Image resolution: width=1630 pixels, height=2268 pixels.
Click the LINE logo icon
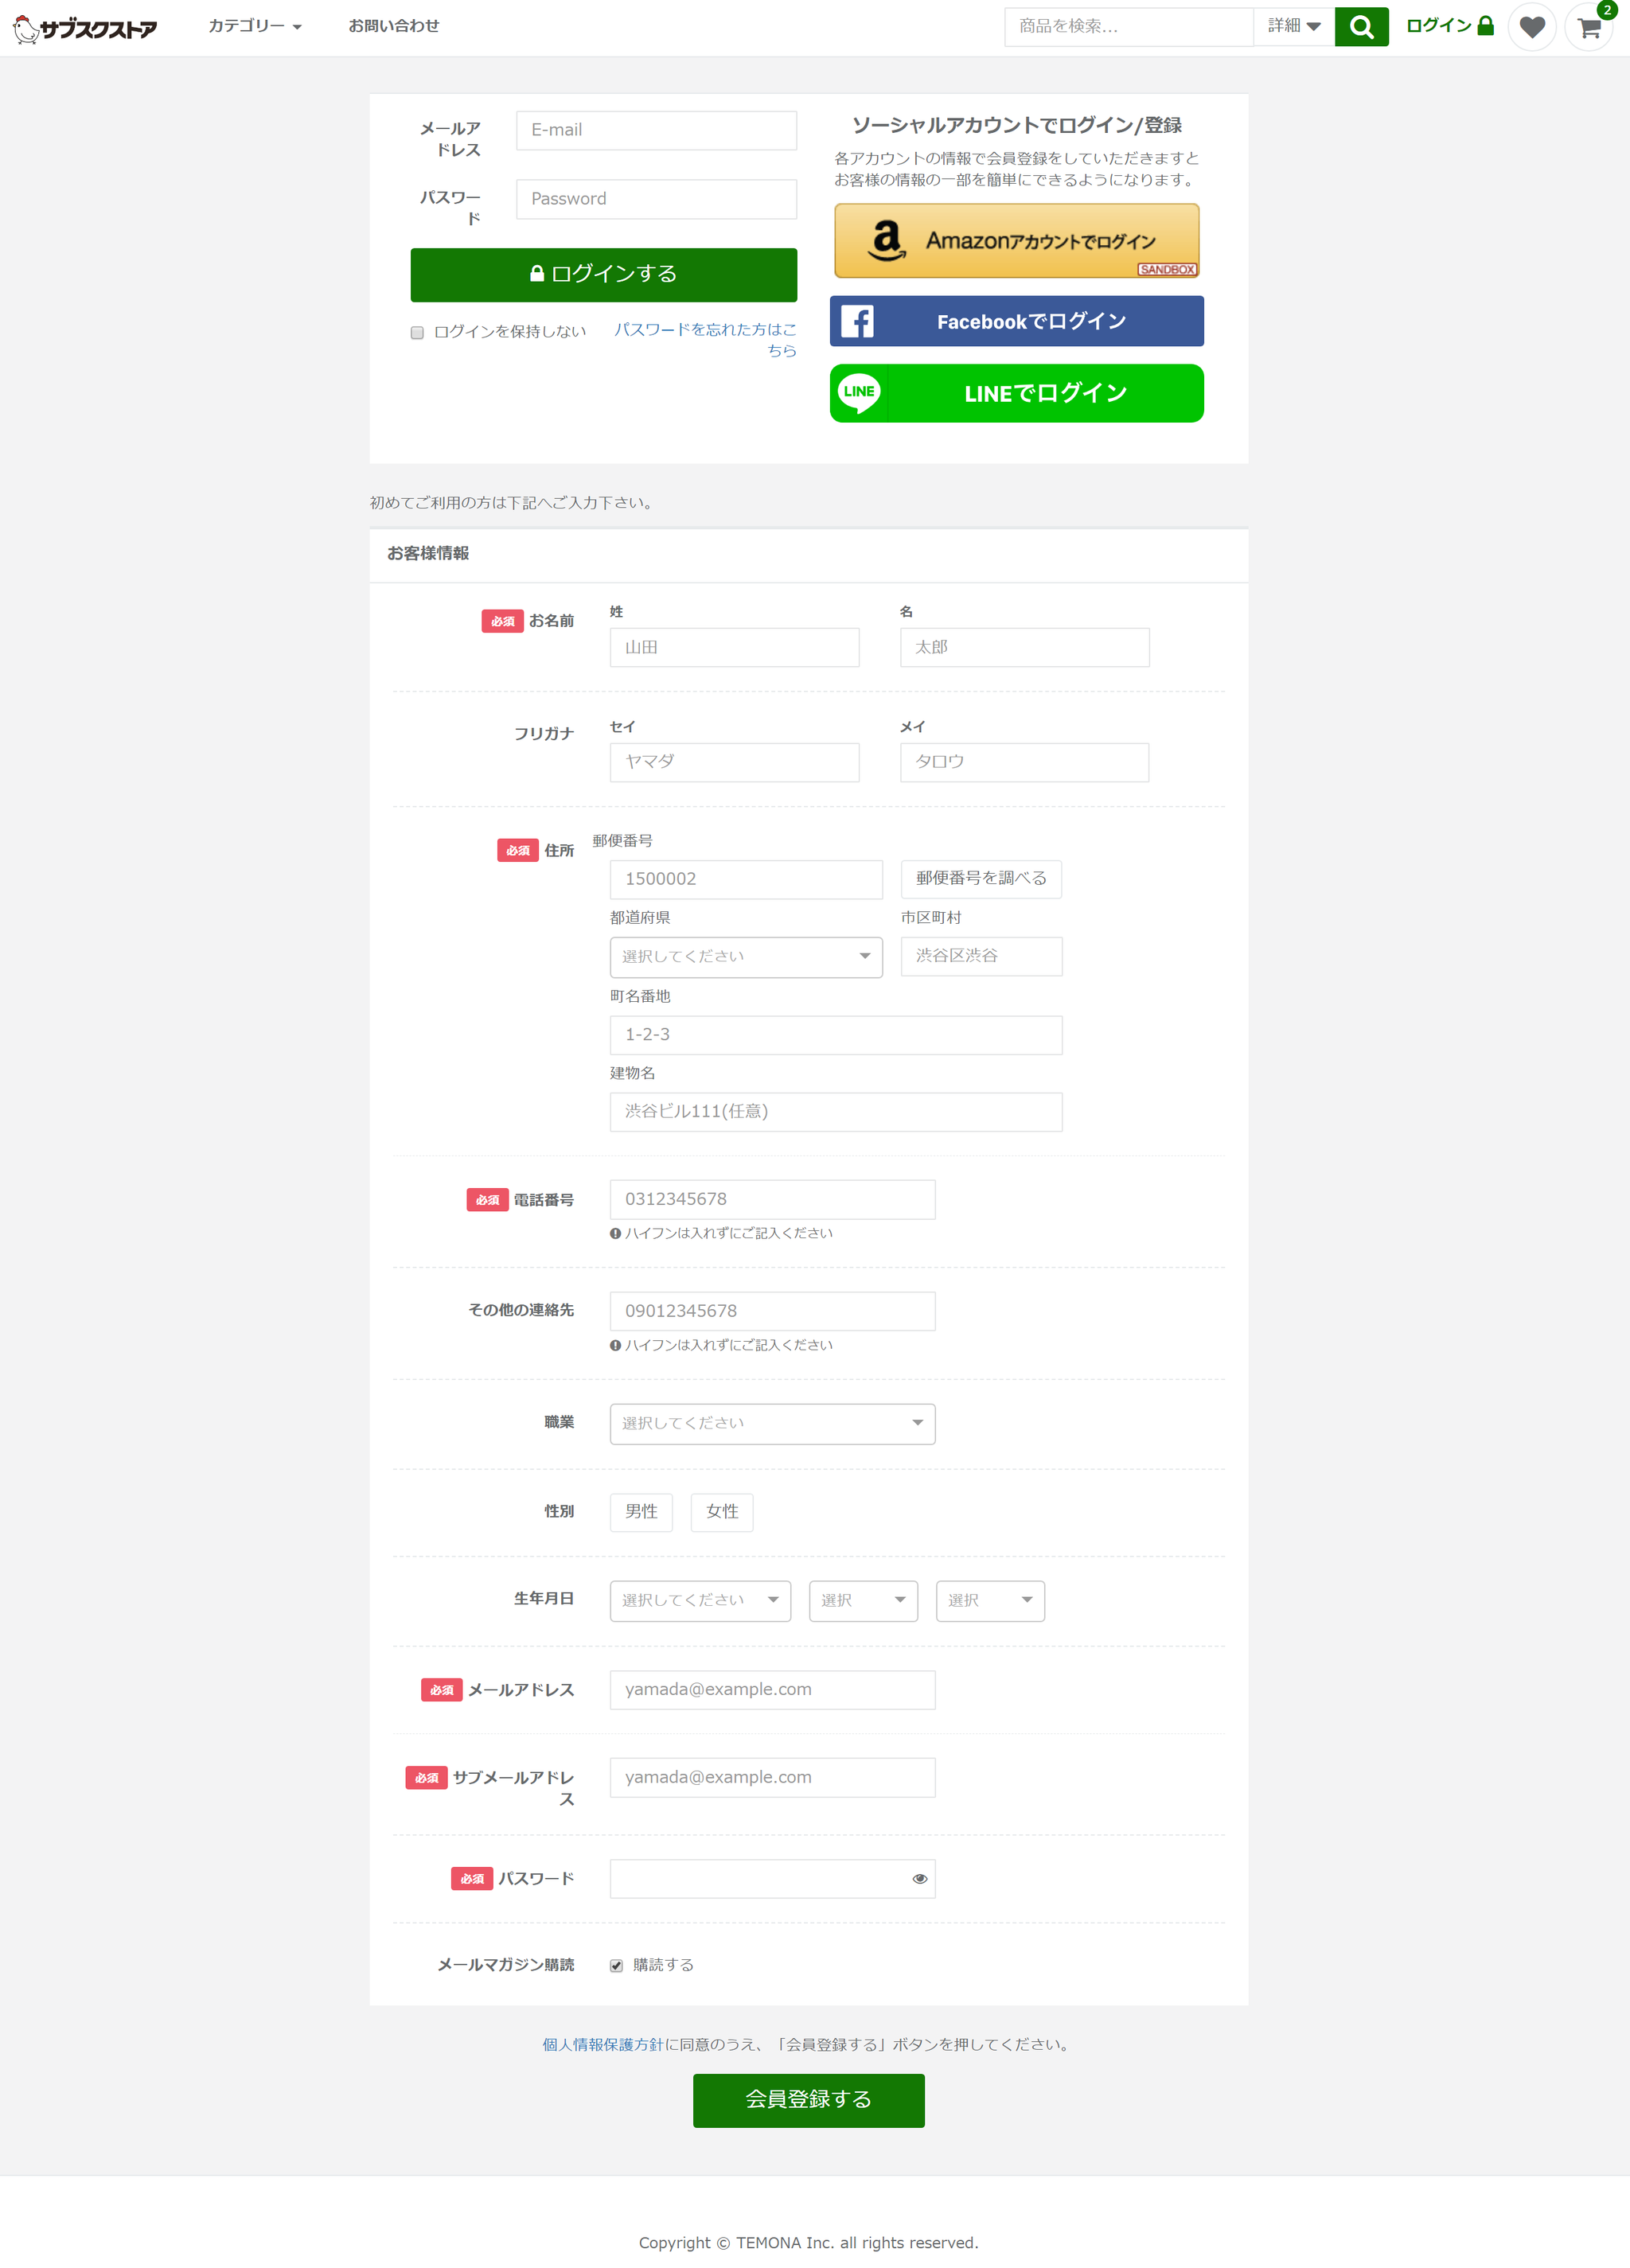(x=859, y=393)
